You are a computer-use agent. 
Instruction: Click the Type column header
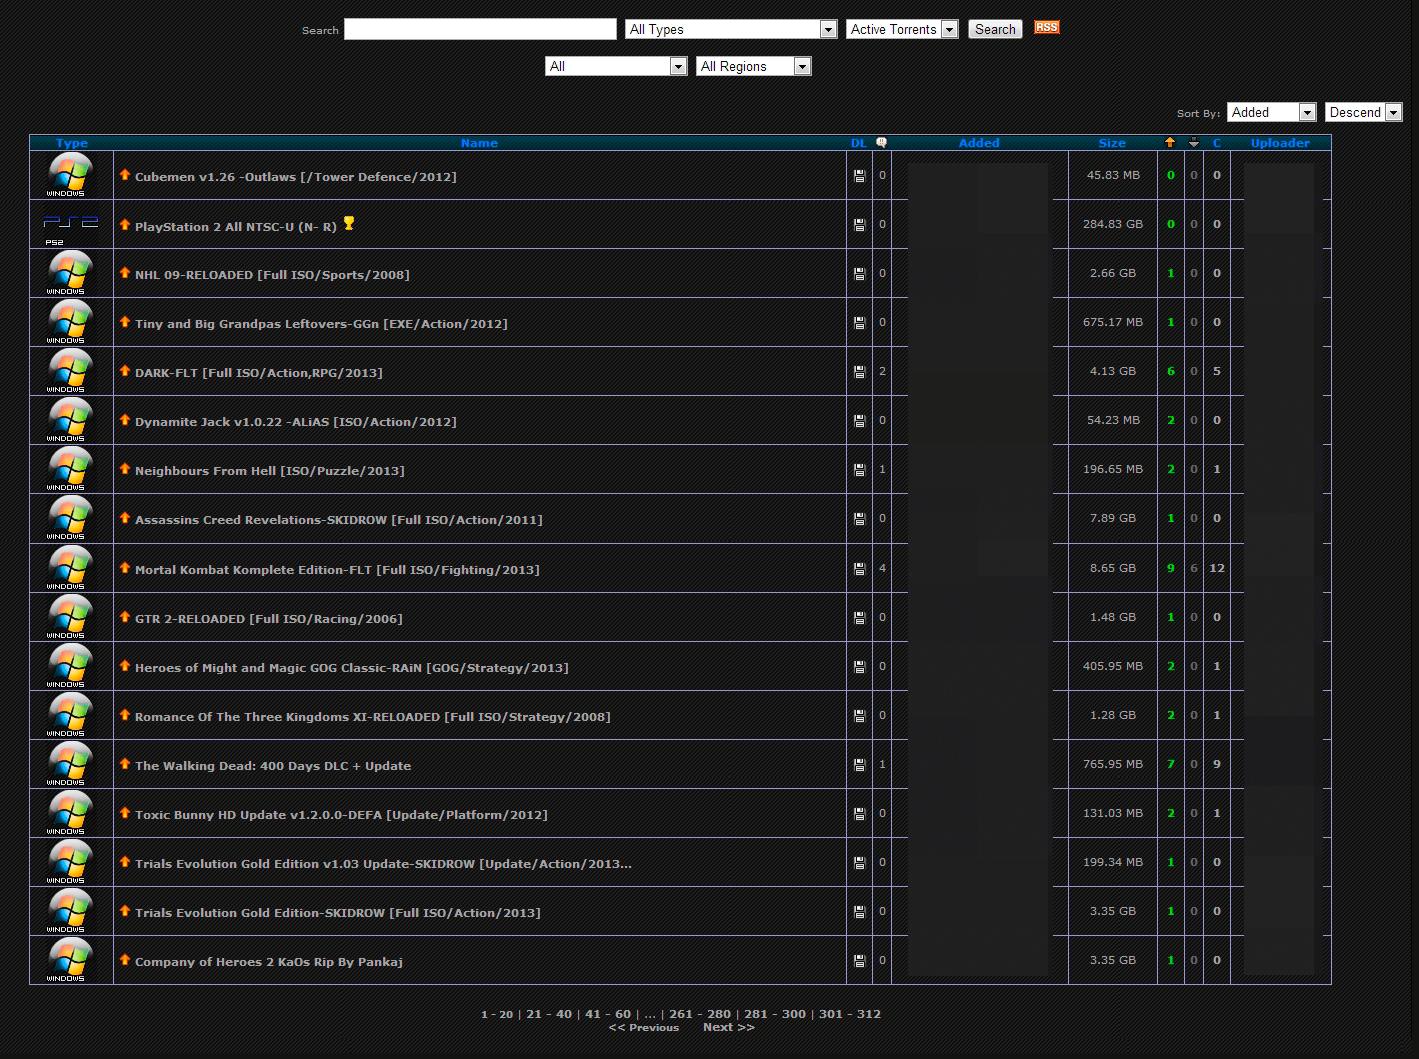[x=72, y=143]
